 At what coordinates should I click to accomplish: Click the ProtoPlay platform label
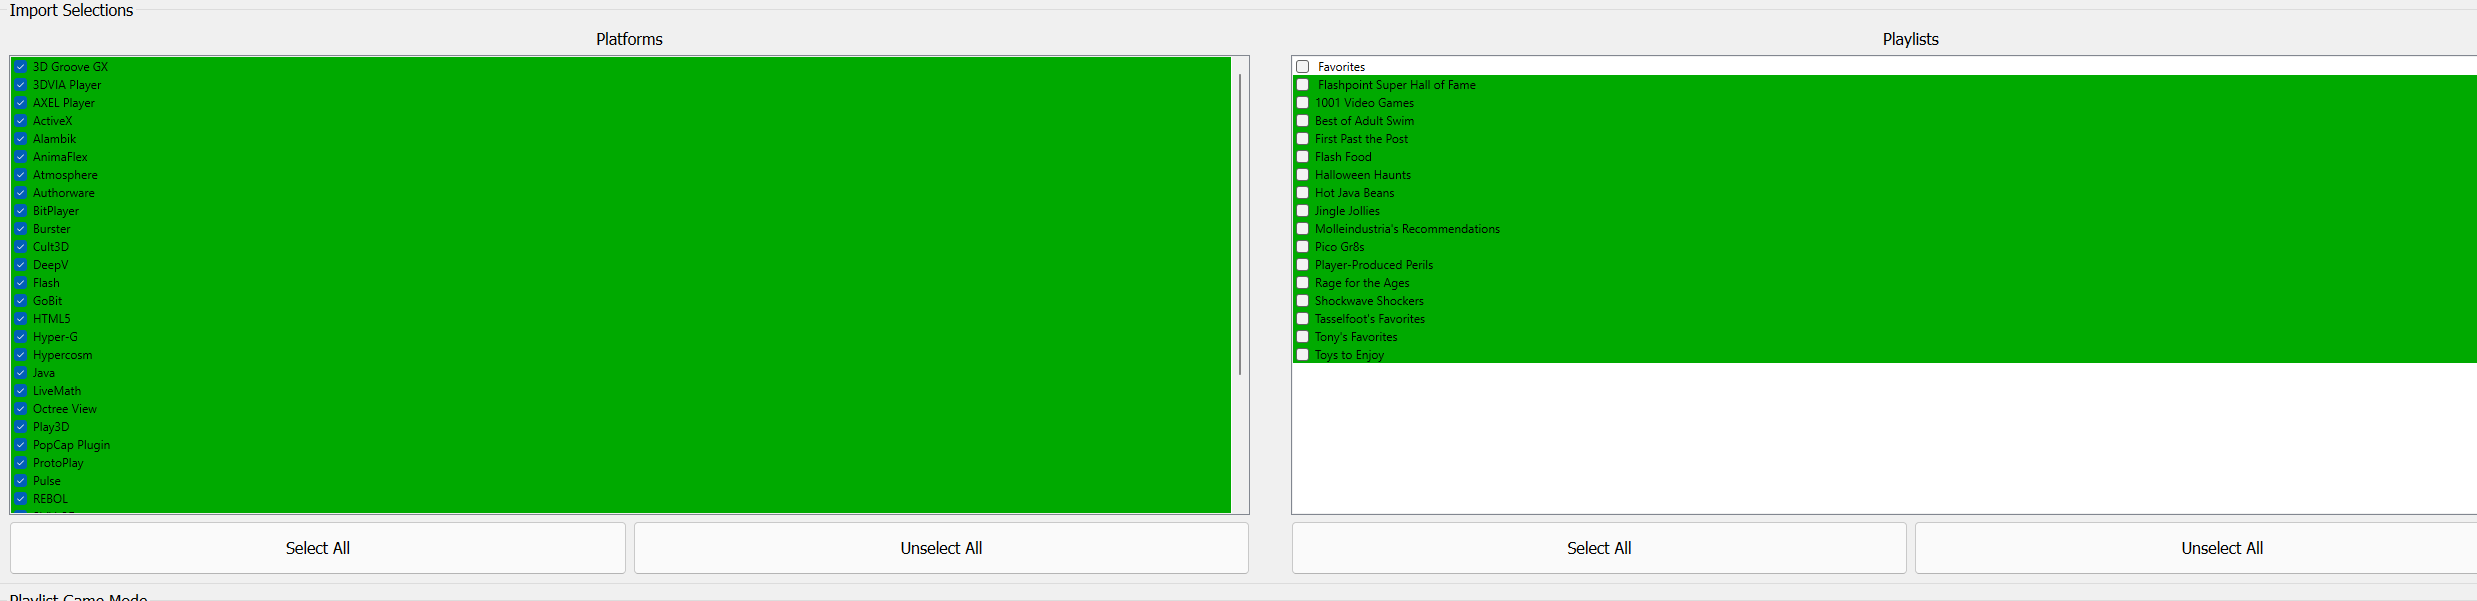pyautogui.click(x=58, y=463)
